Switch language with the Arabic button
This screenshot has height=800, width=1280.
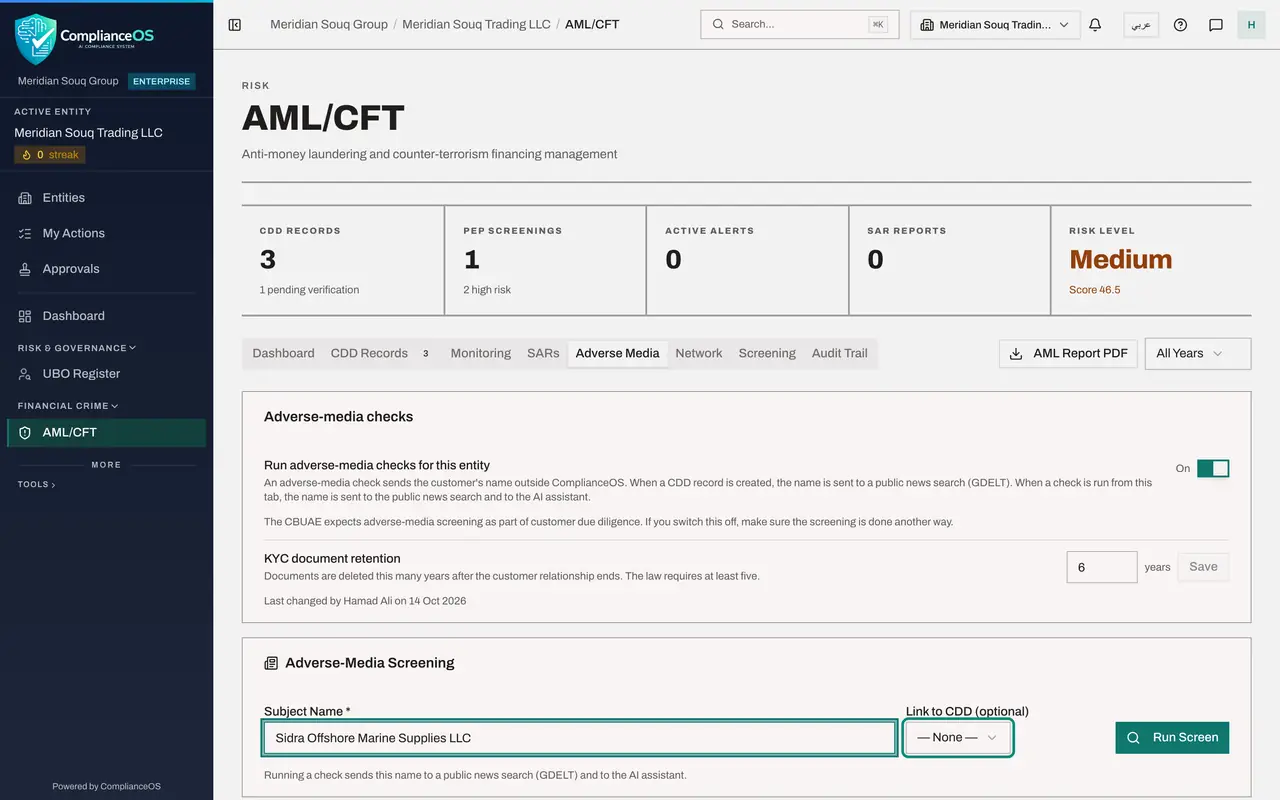[x=1141, y=25]
